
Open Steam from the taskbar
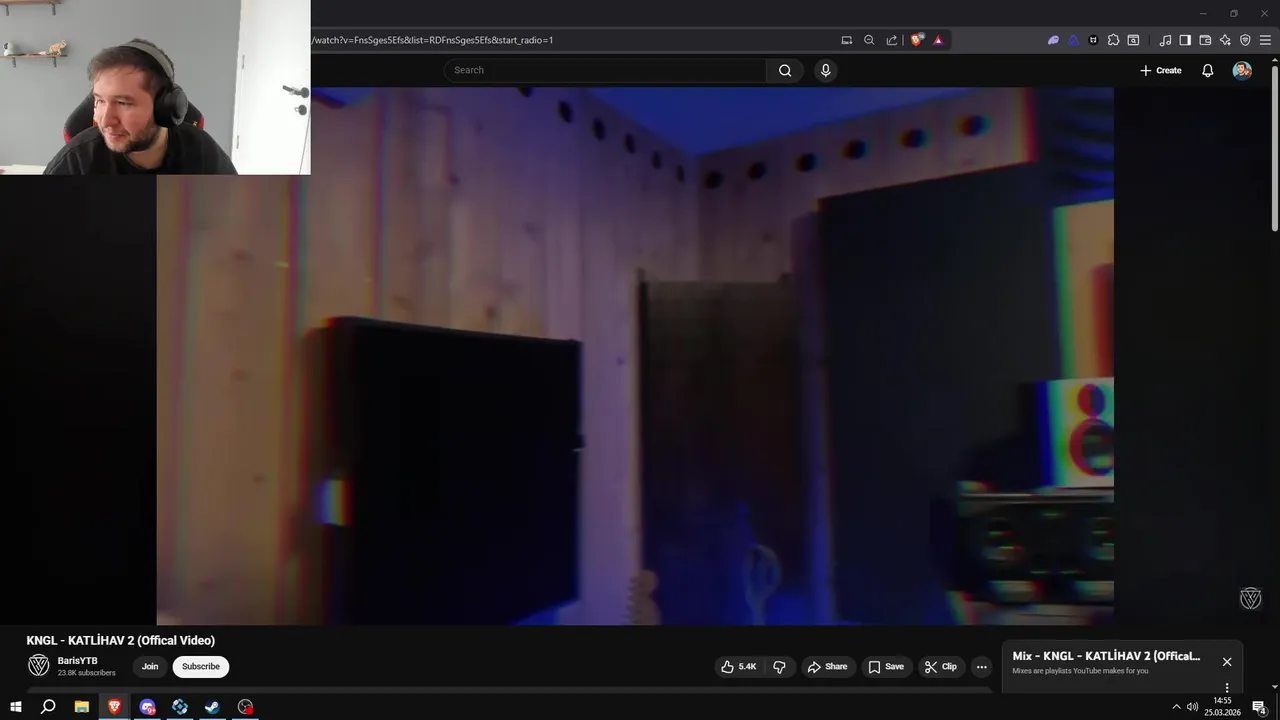pos(213,707)
